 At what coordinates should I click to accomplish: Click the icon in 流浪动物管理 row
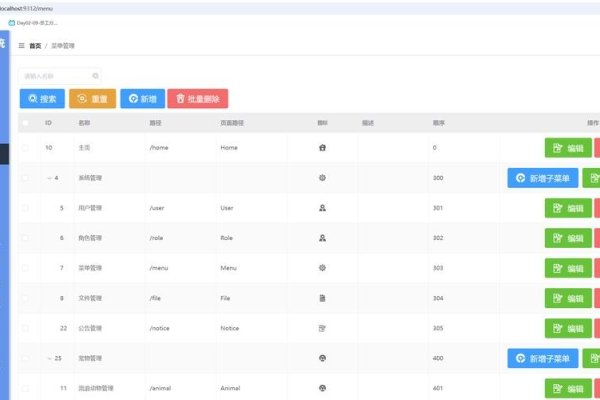(322, 388)
